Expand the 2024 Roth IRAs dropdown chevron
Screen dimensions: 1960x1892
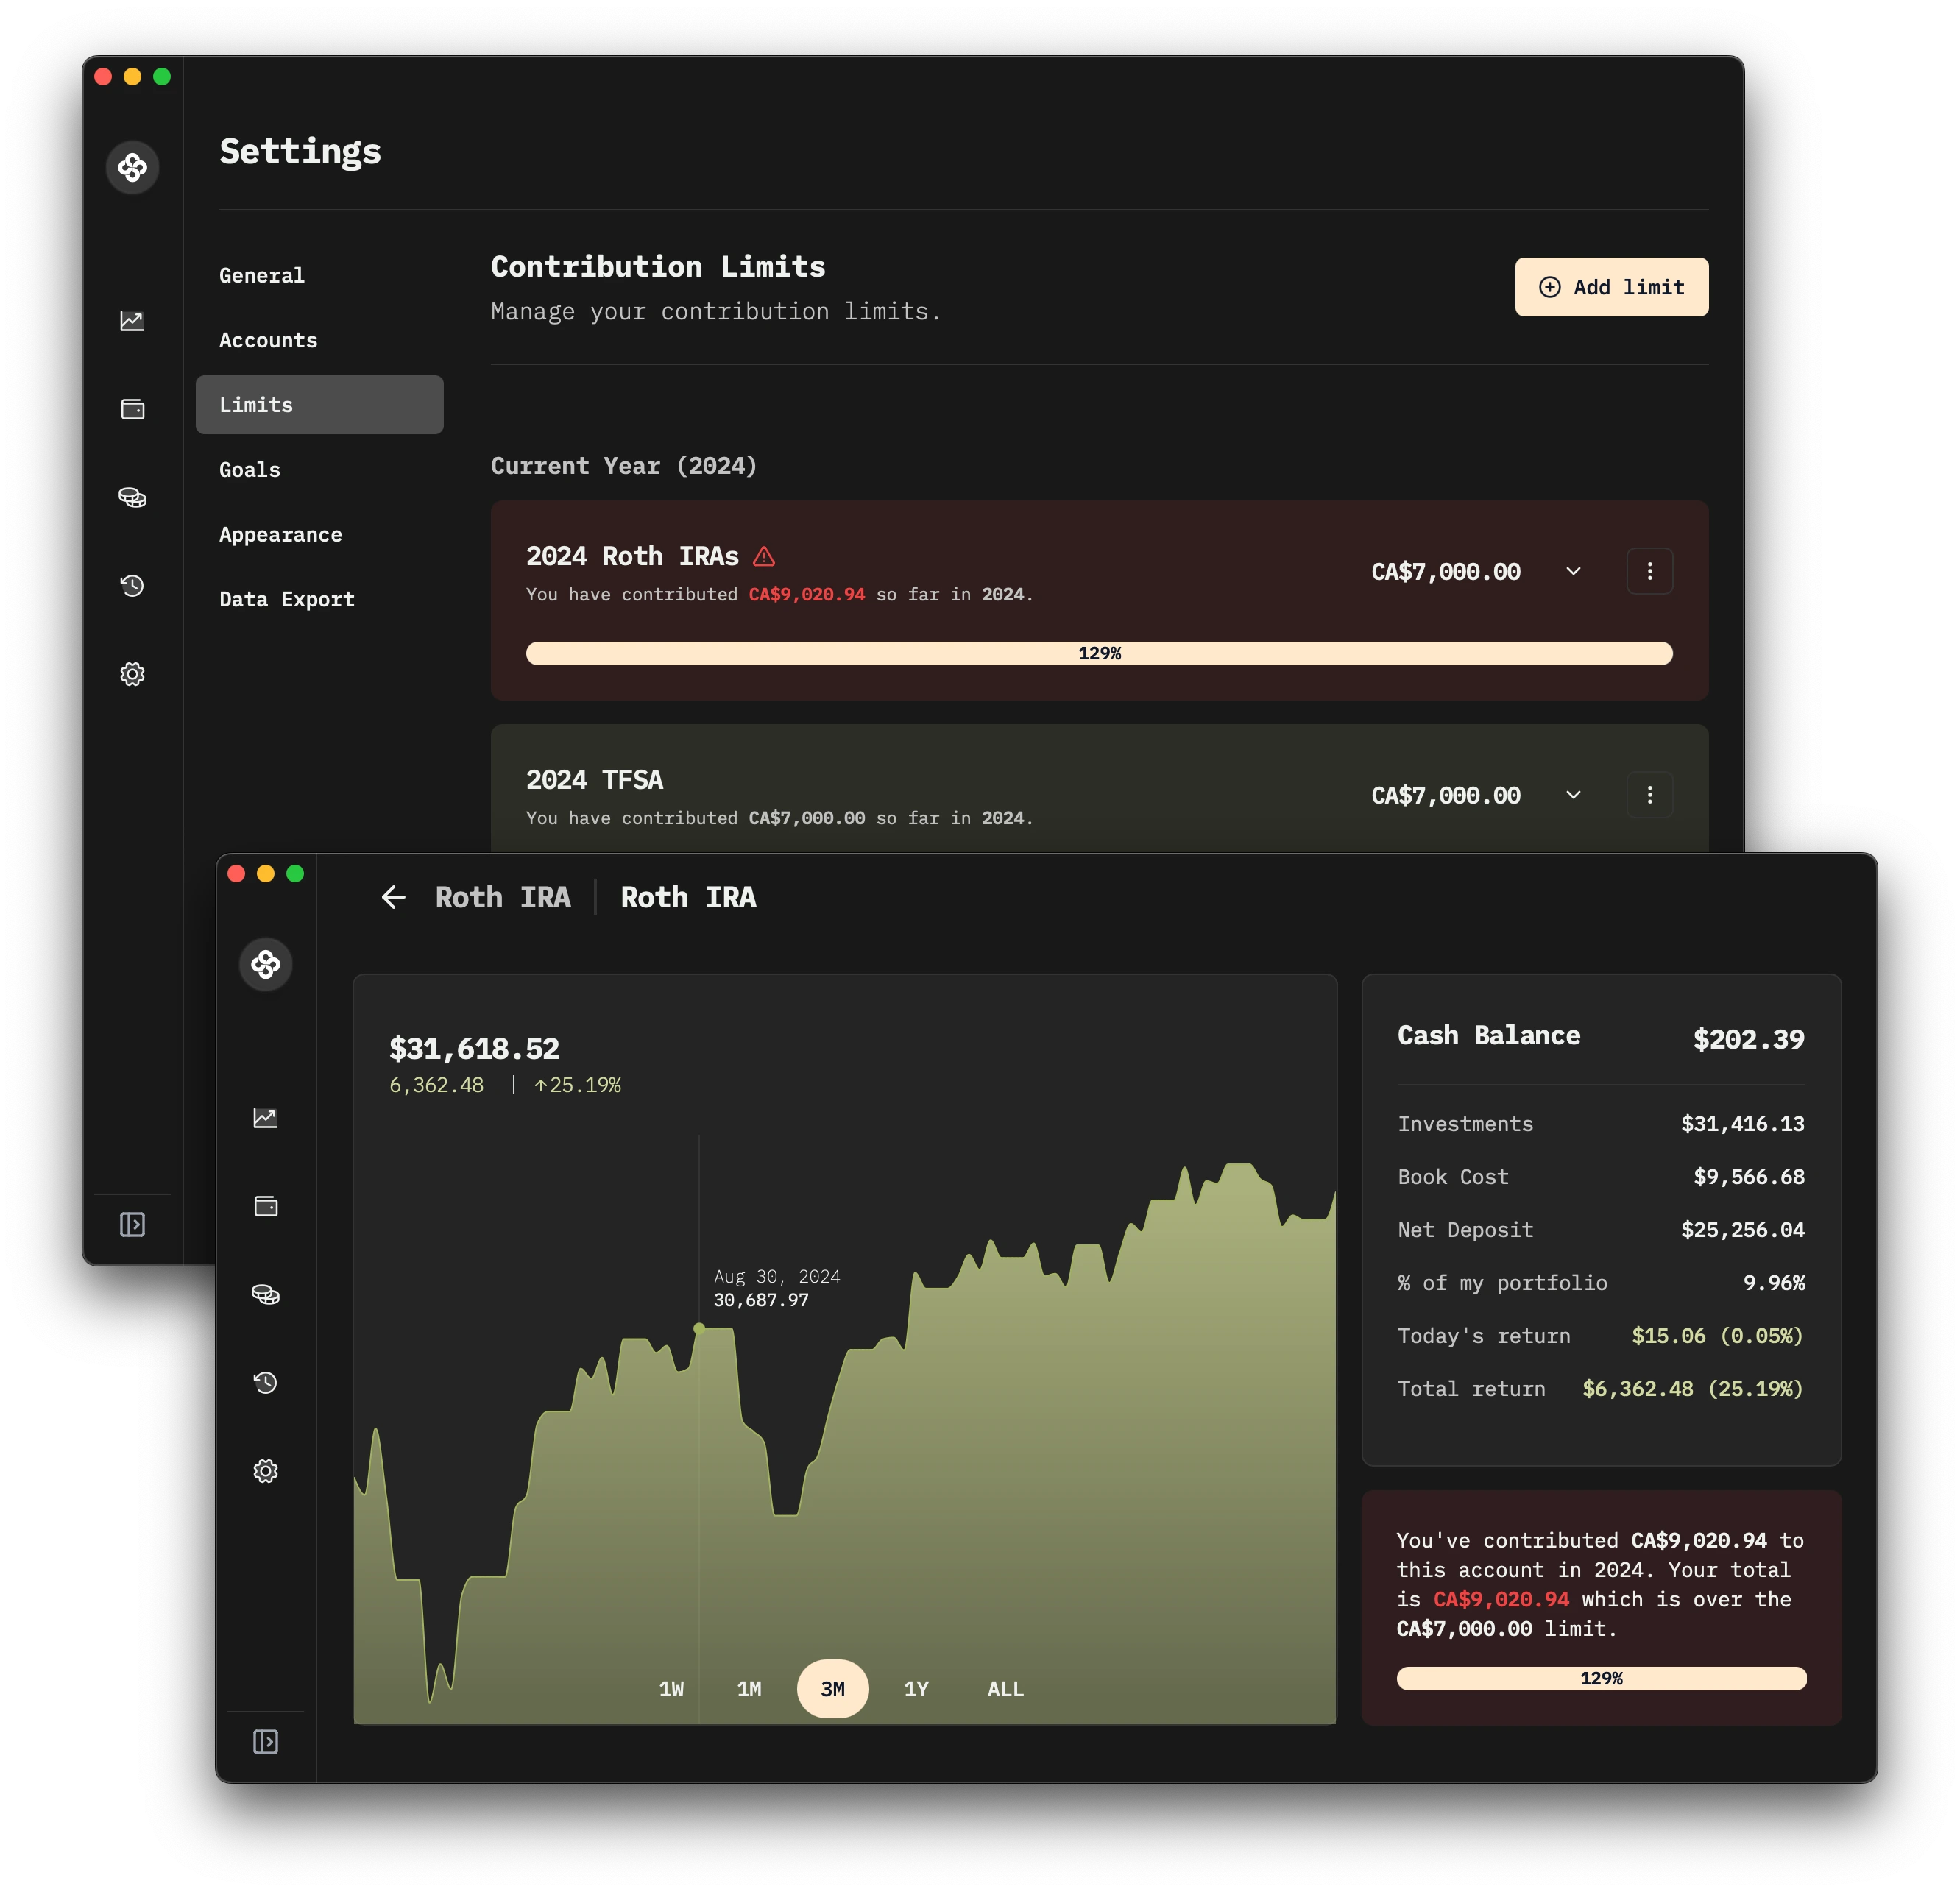pyautogui.click(x=1571, y=570)
